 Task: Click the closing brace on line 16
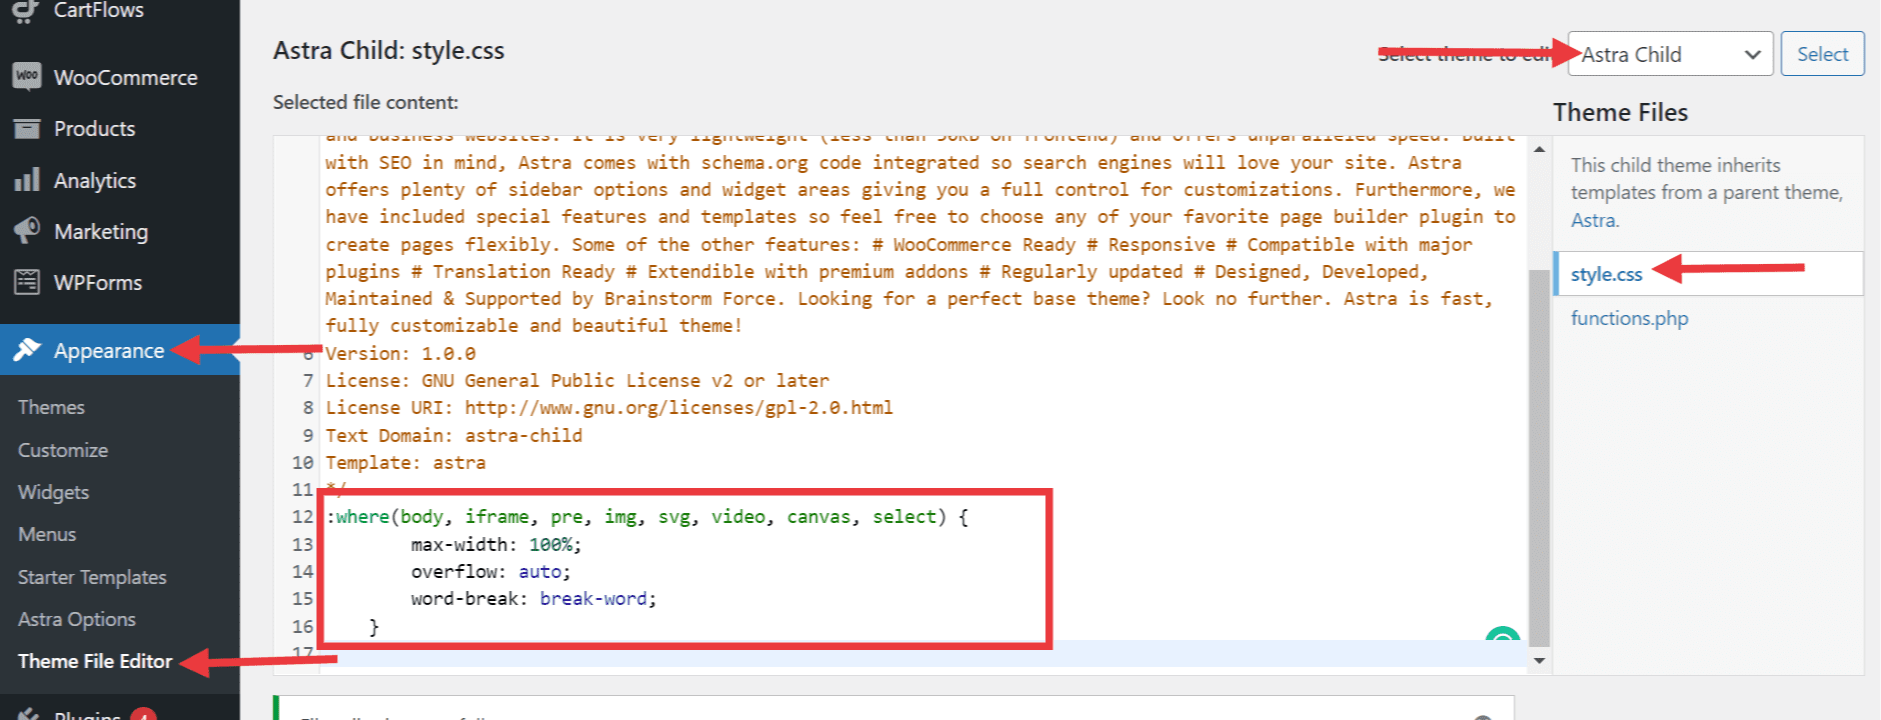[x=374, y=627]
